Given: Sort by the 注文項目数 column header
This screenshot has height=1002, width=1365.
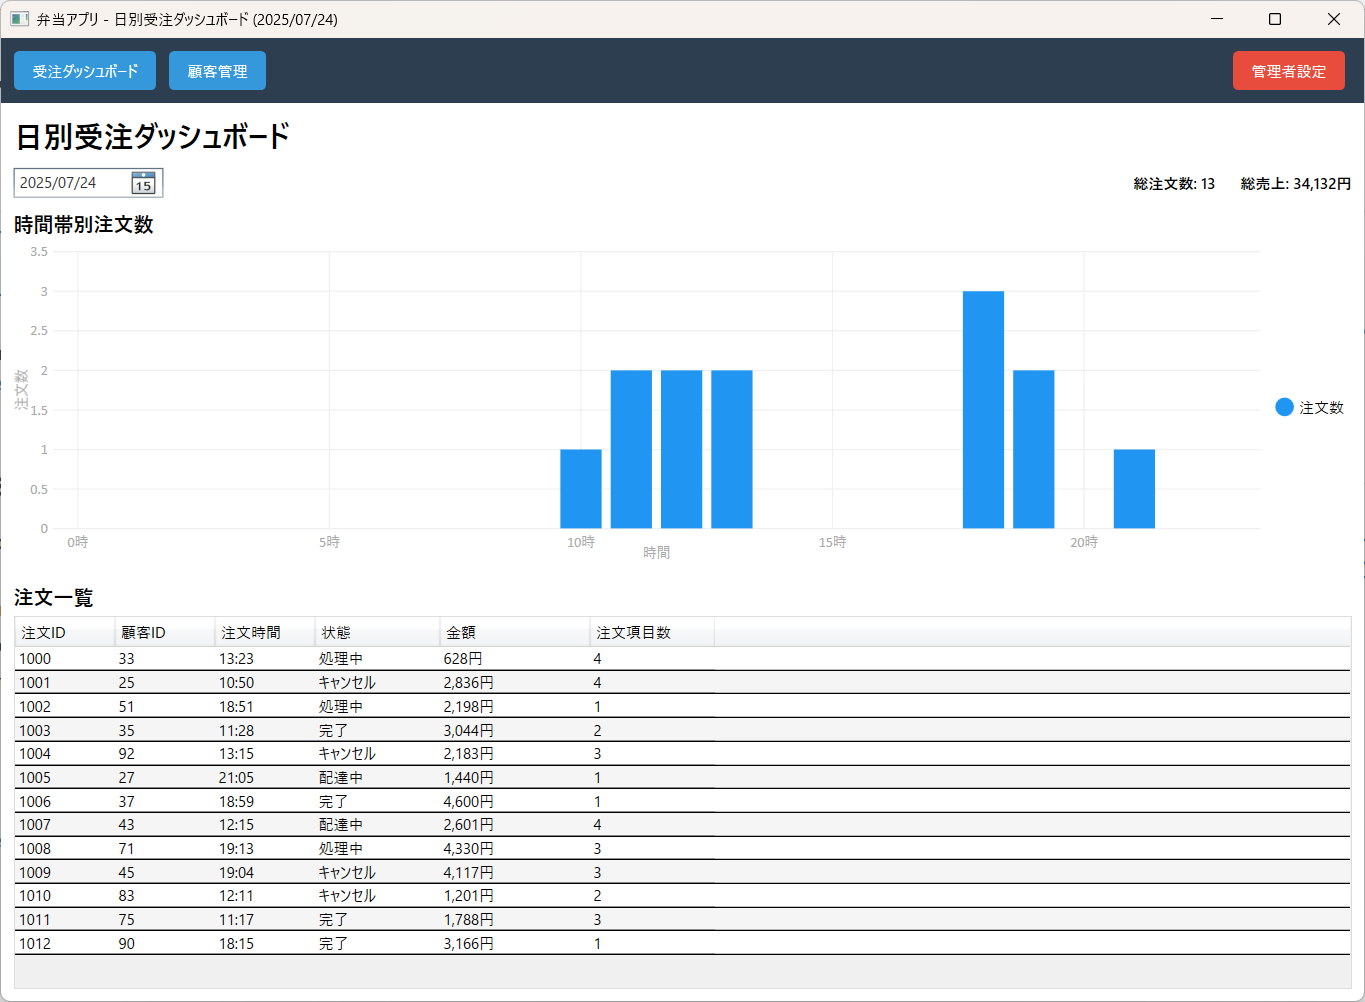Looking at the screenshot, I should (652, 633).
